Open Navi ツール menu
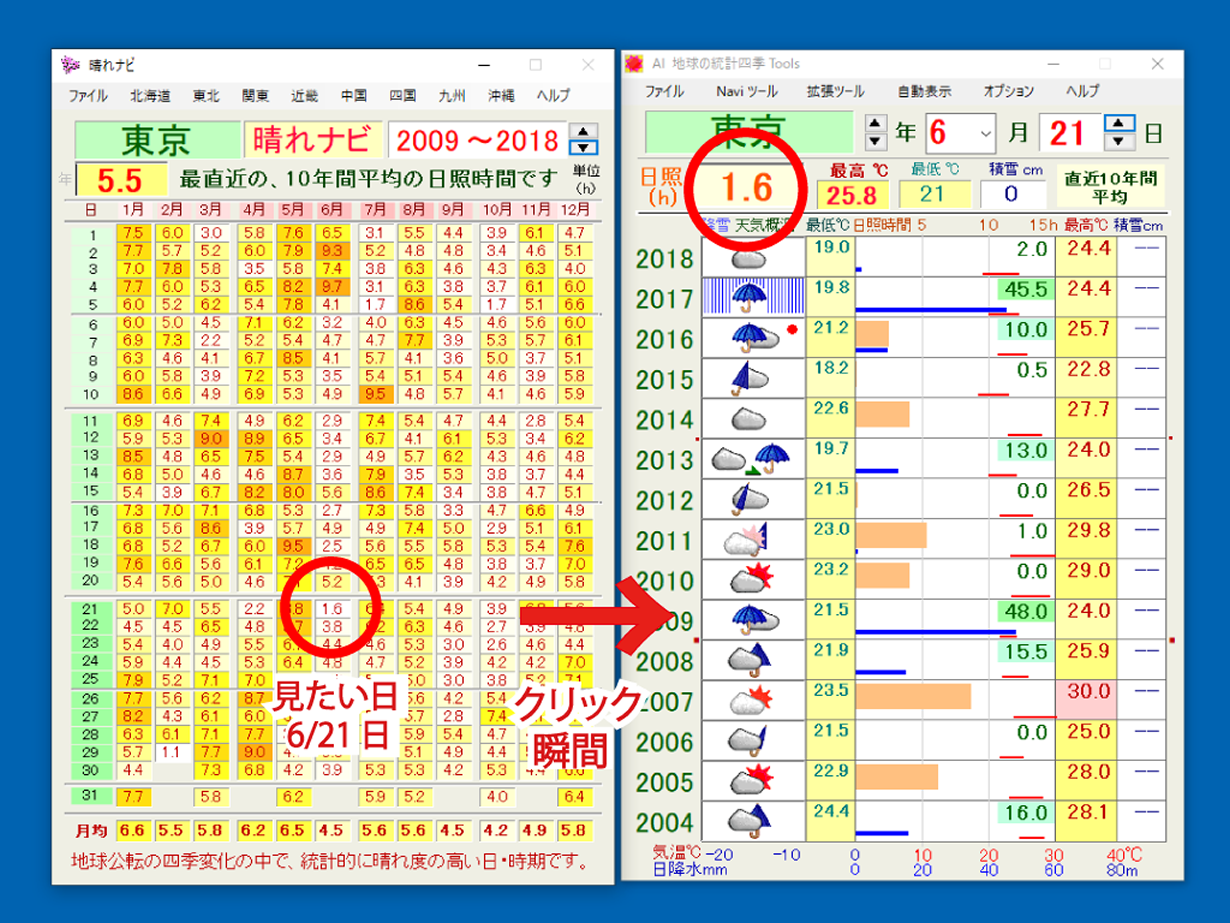Screen dimensions: 1230x923 click(x=746, y=91)
